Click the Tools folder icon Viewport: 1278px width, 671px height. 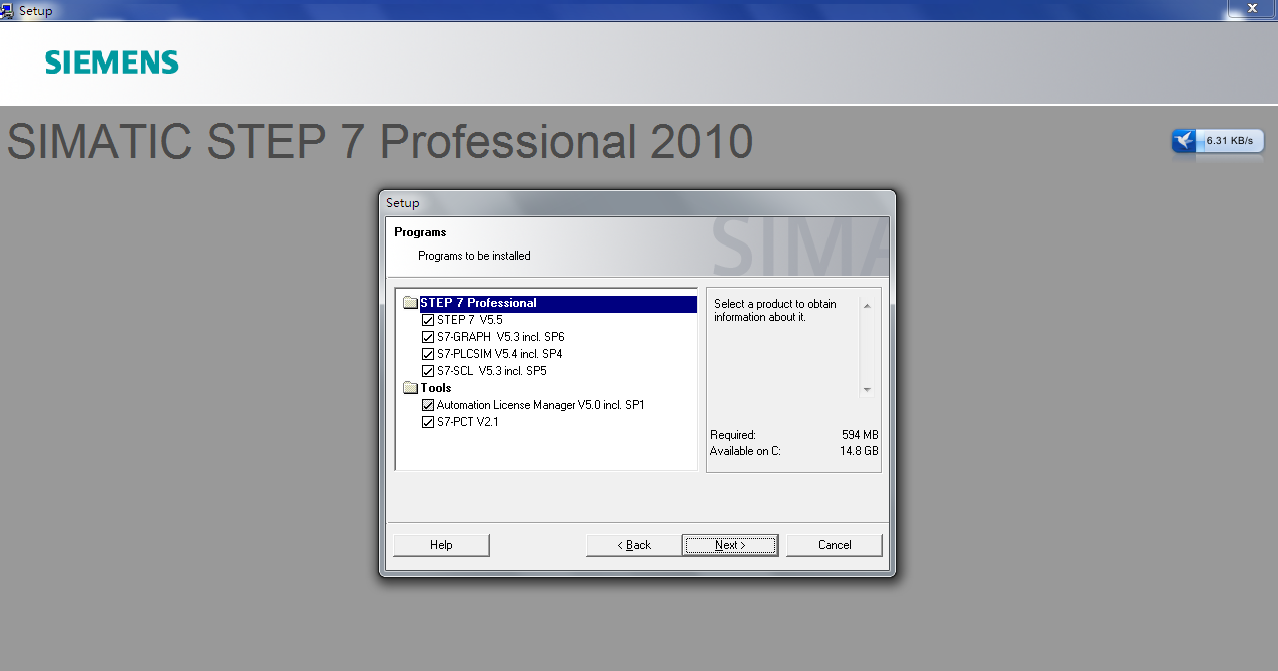pyautogui.click(x=410, y=388)
